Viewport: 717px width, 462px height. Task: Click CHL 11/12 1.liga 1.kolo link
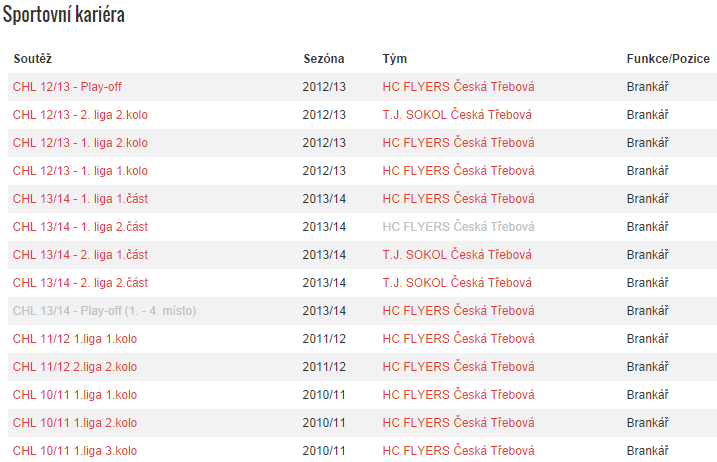tap(75, 339)
